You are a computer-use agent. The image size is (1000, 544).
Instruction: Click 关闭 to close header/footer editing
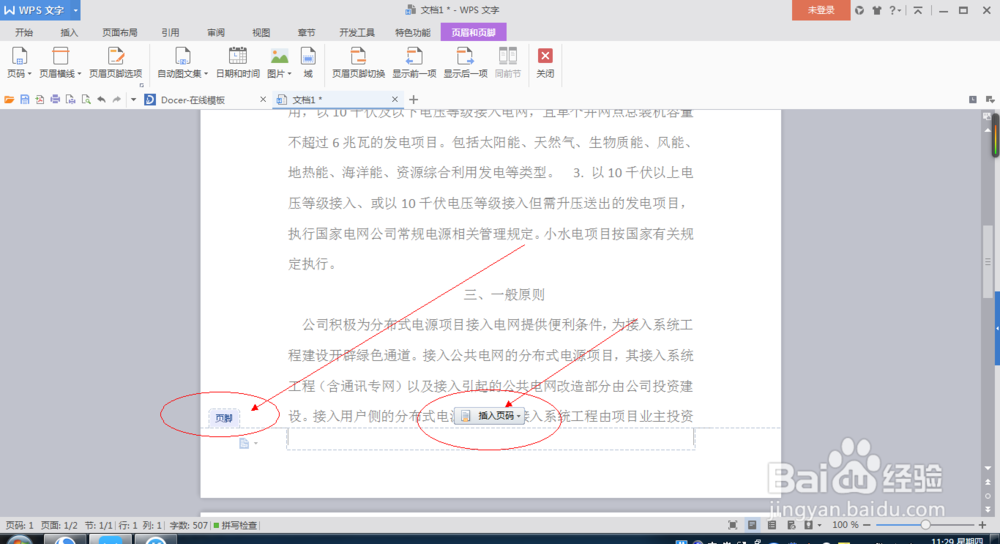pos(545,62)
